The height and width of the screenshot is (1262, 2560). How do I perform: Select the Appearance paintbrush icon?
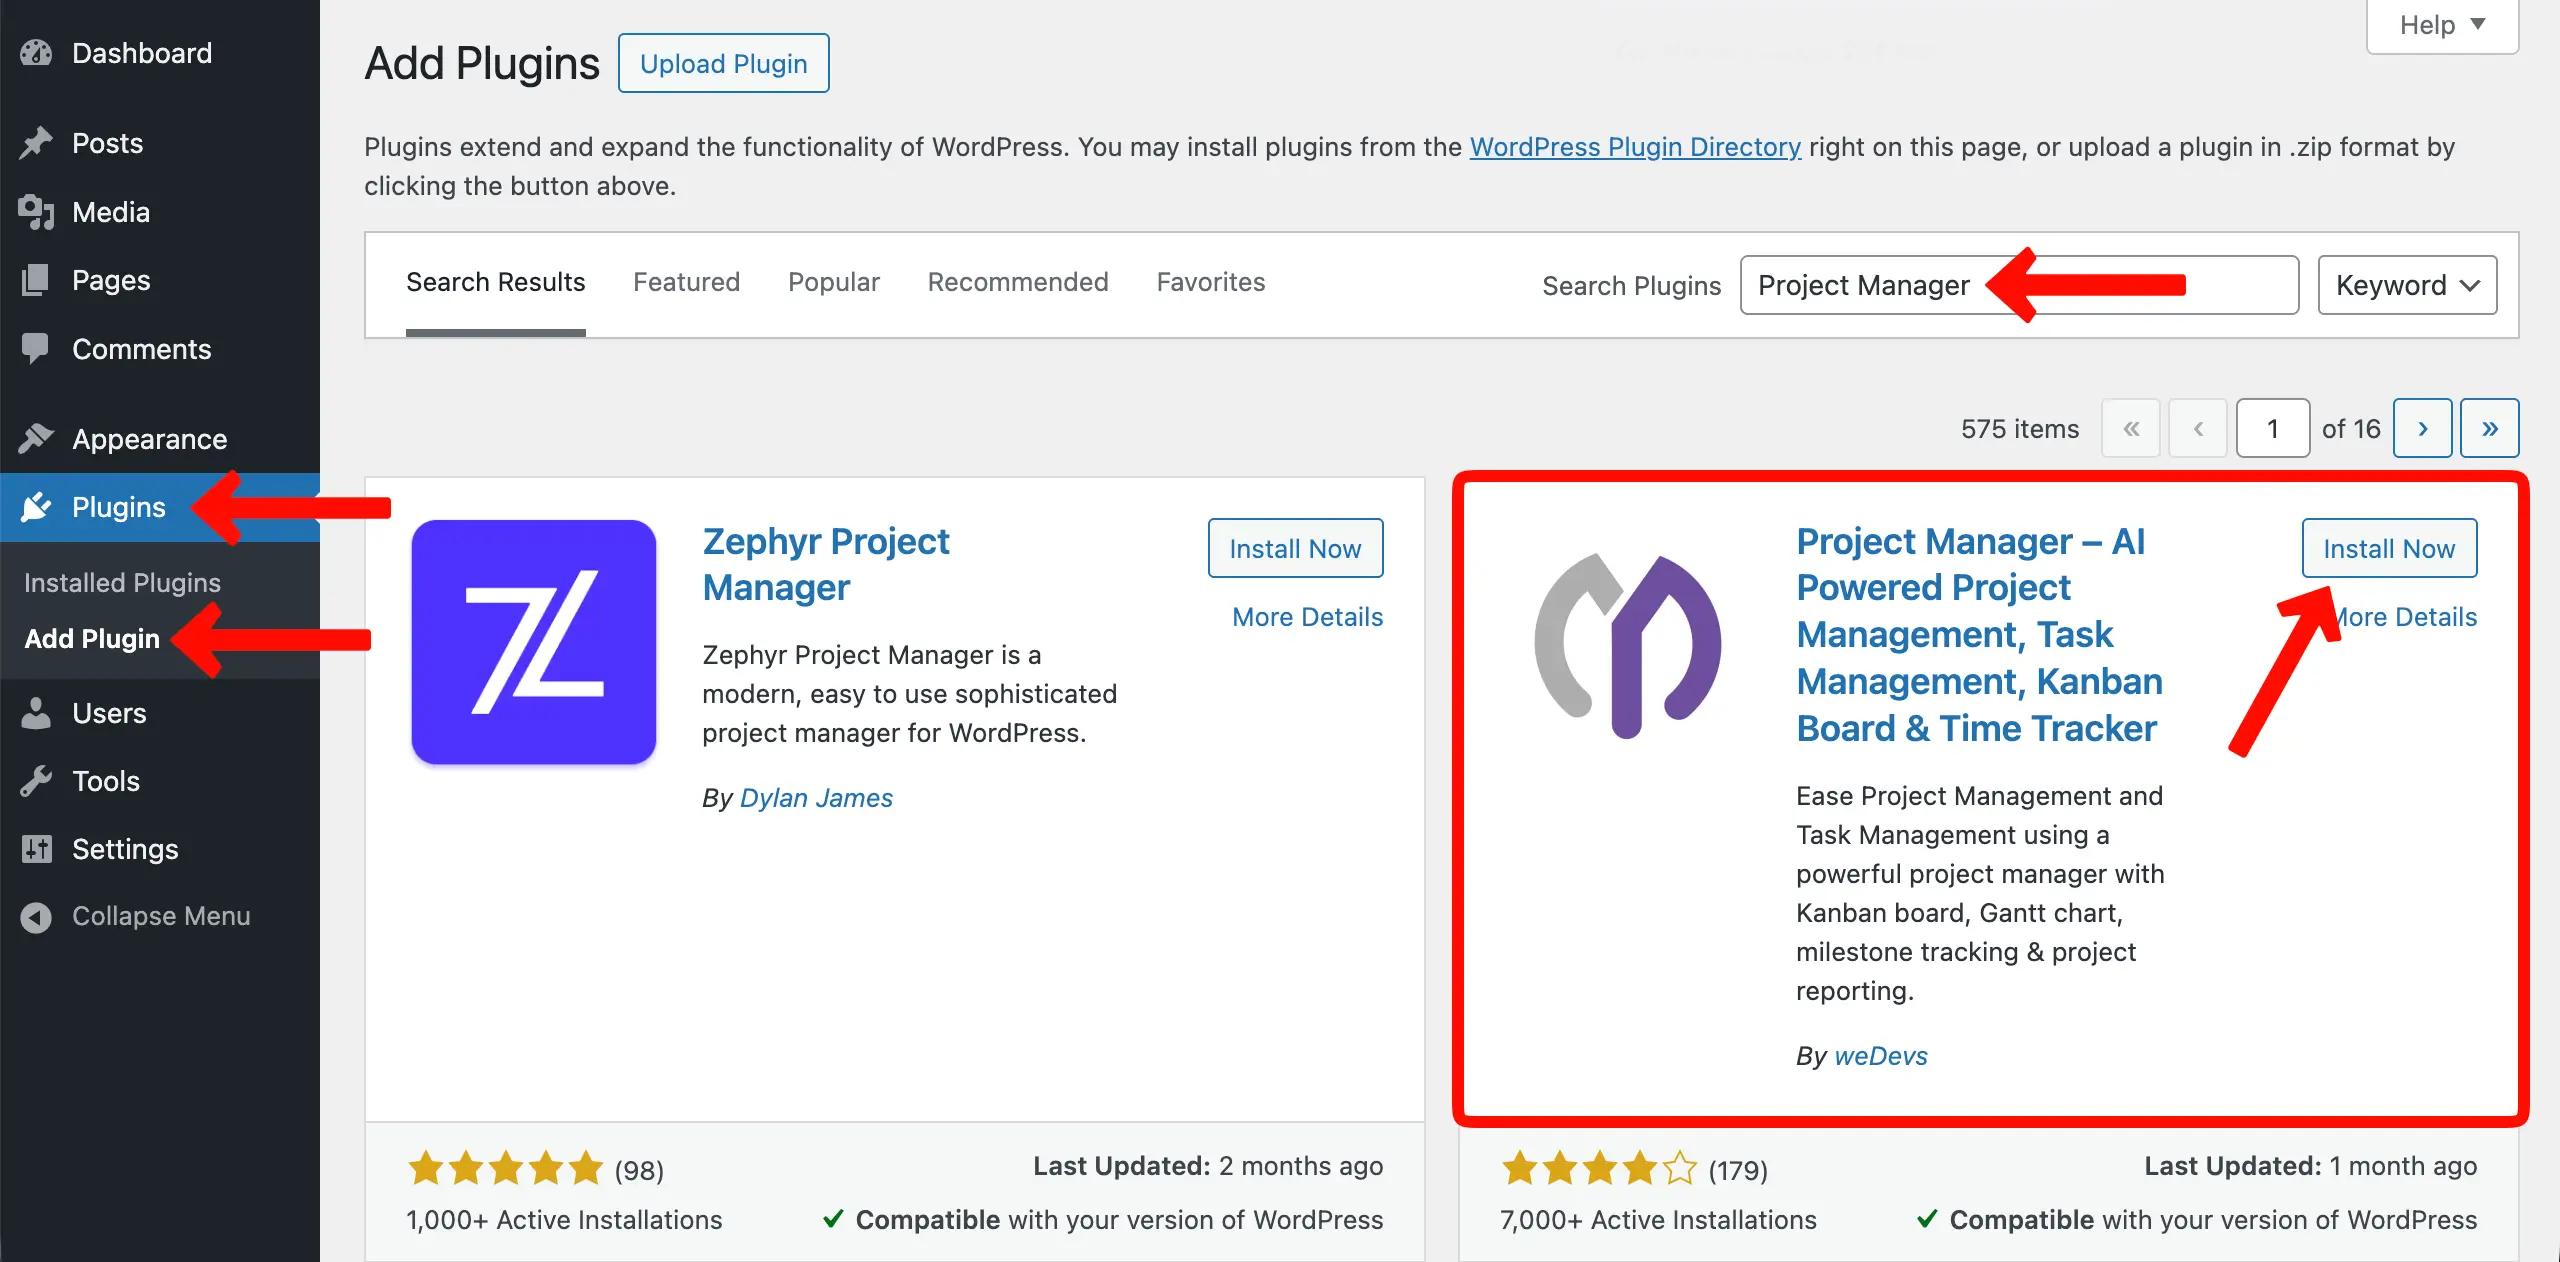point(36,438)
